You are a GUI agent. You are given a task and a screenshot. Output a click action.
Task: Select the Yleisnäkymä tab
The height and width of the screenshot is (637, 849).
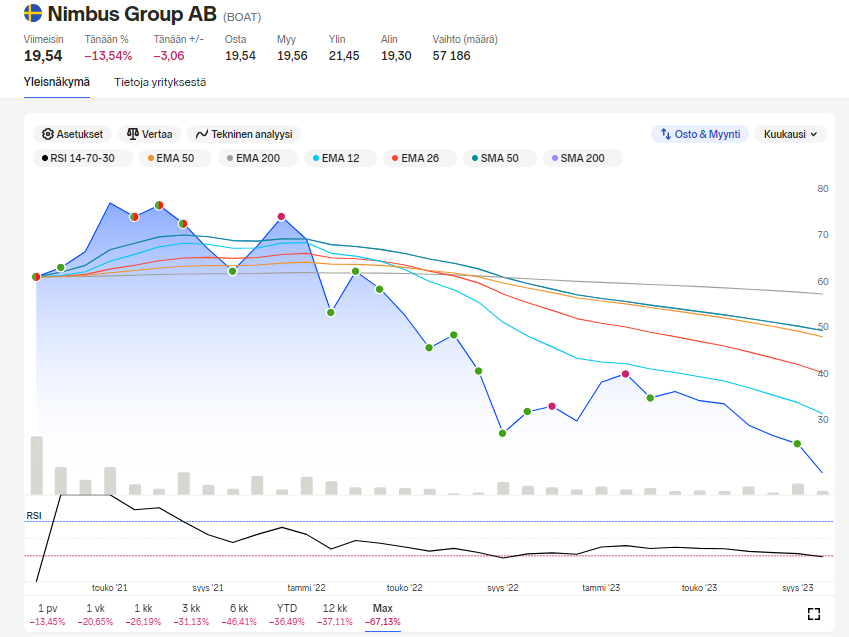57,82
